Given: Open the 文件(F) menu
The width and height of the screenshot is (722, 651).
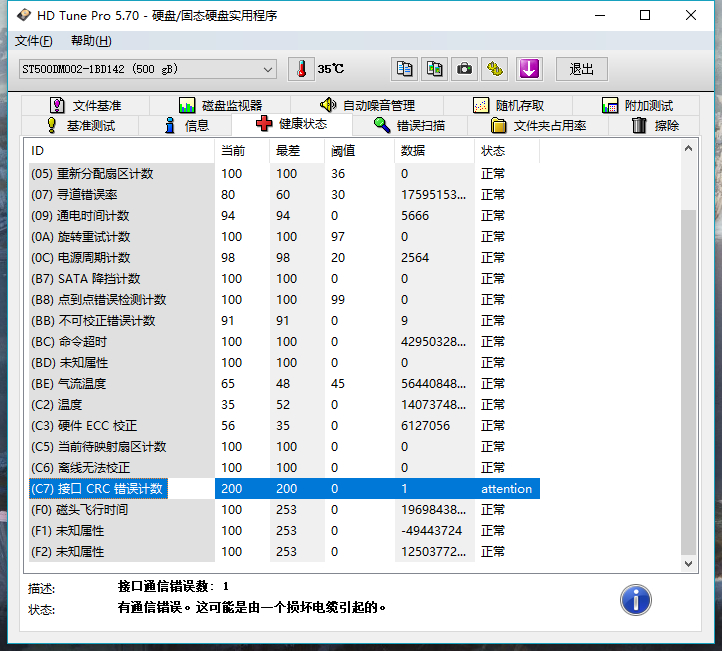Looking at the screenshot, I should tap(34, 41).
